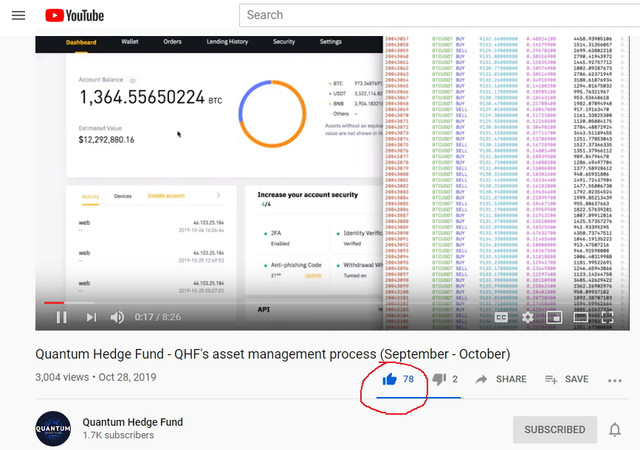Click the SUBSCRIBED button
The width and height of the screenshot is (640, 450).
pos(555,430)
